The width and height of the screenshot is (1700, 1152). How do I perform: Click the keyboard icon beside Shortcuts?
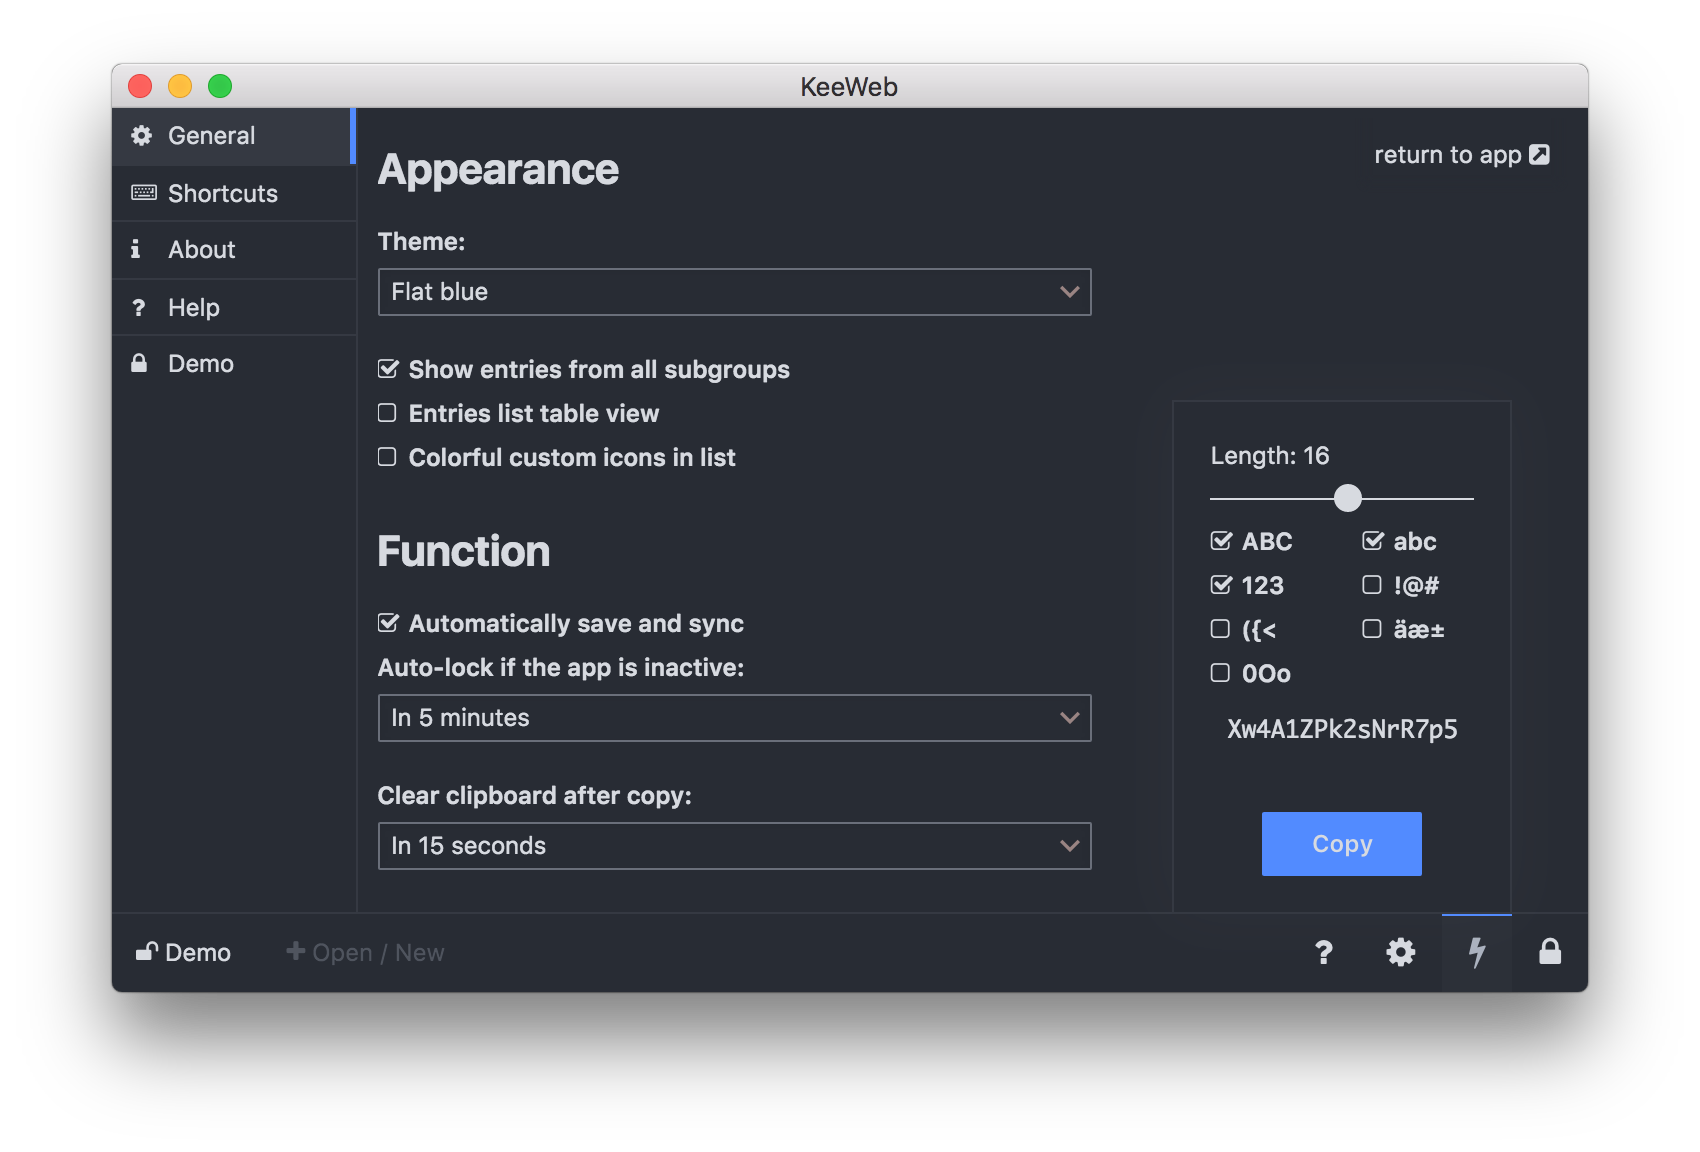coord(144,192)
